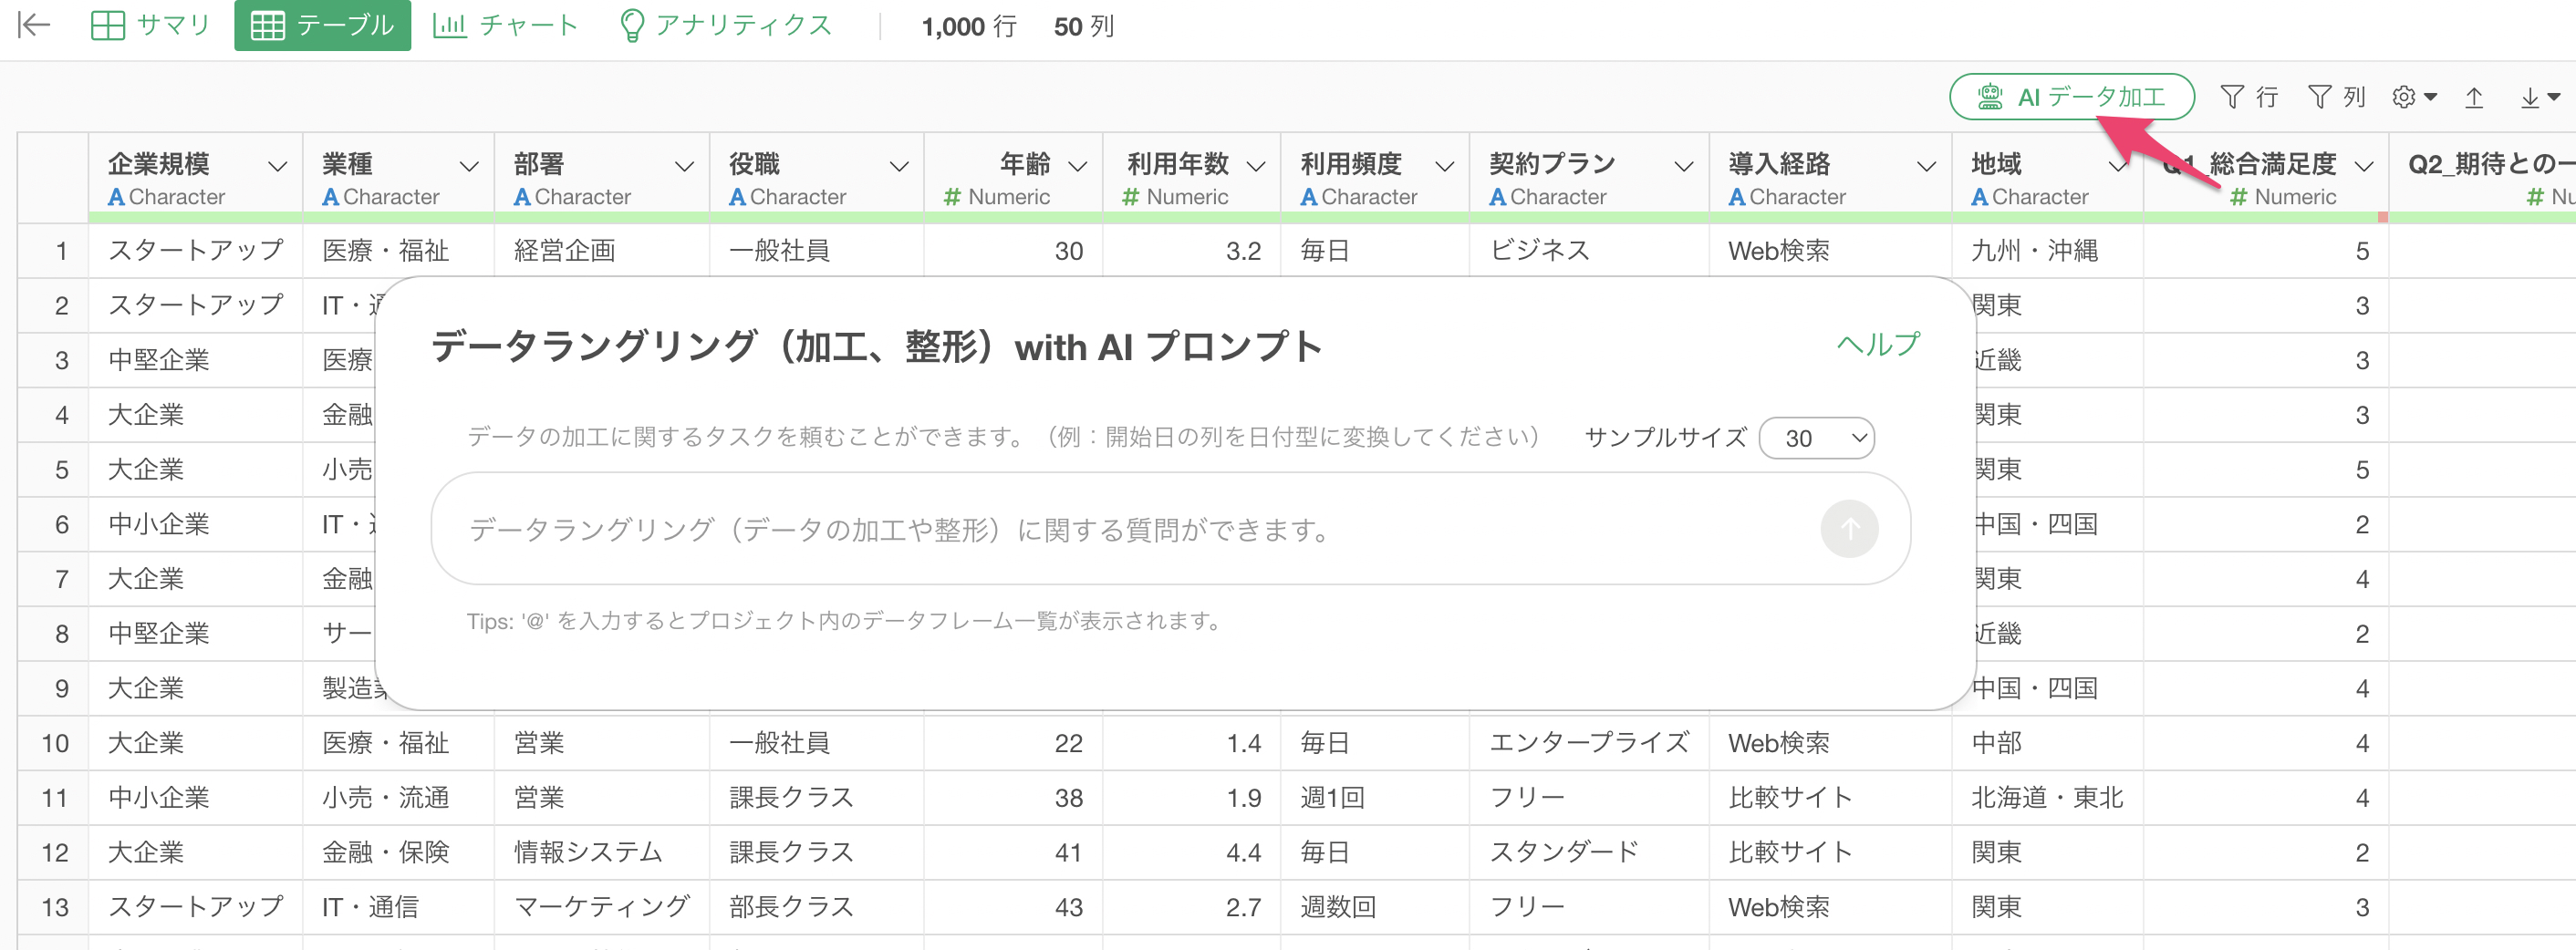Expand the 企業規模 column menu

[278, 166]
